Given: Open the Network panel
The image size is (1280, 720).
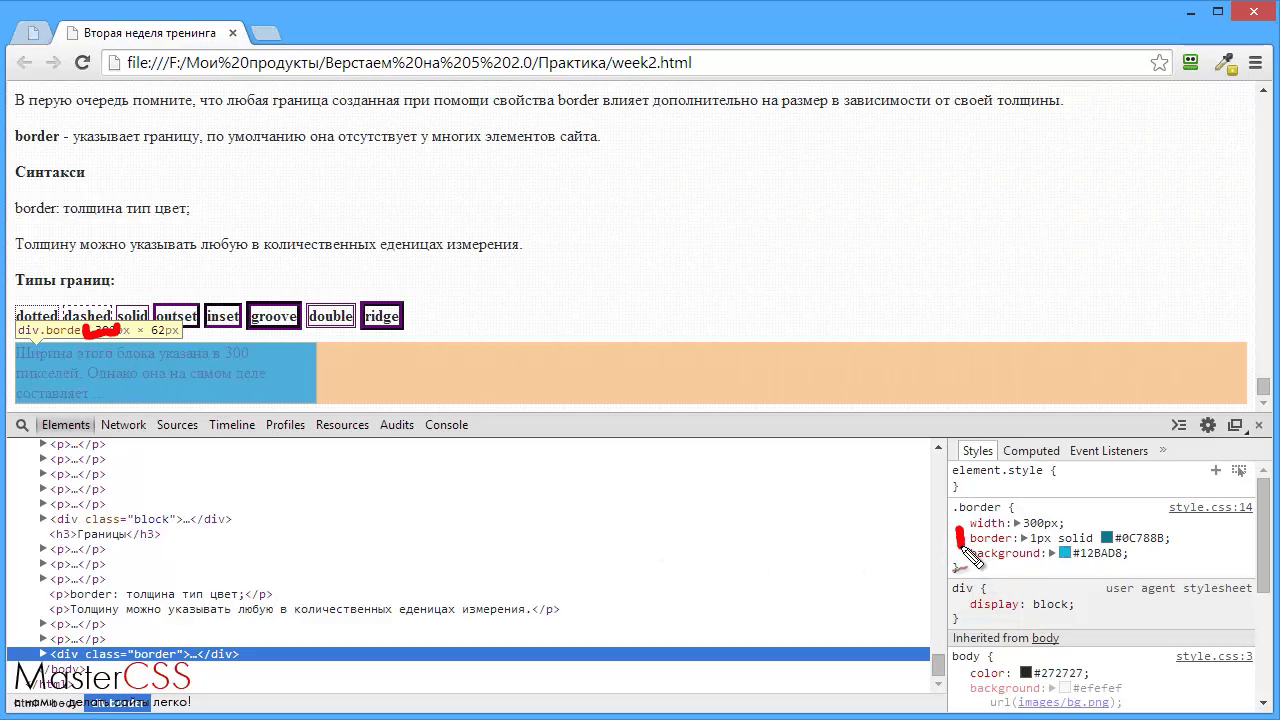Looking at the screenshot, I should 124,425.
